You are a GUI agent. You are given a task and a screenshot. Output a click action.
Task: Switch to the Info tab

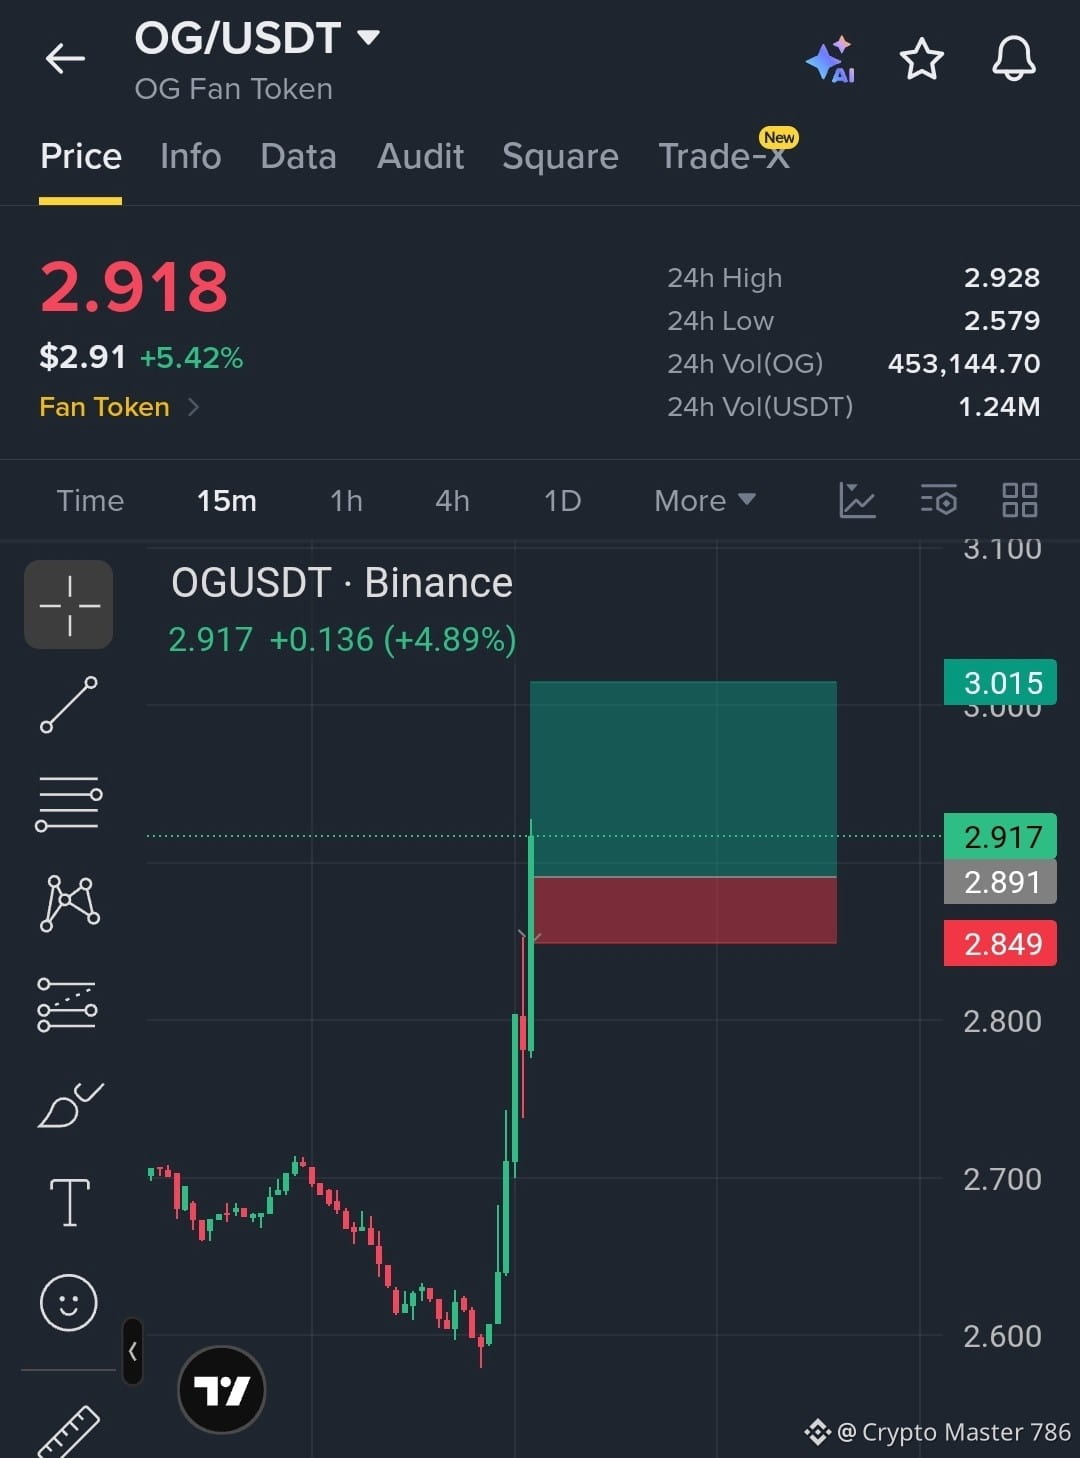[x=190, y=156]
